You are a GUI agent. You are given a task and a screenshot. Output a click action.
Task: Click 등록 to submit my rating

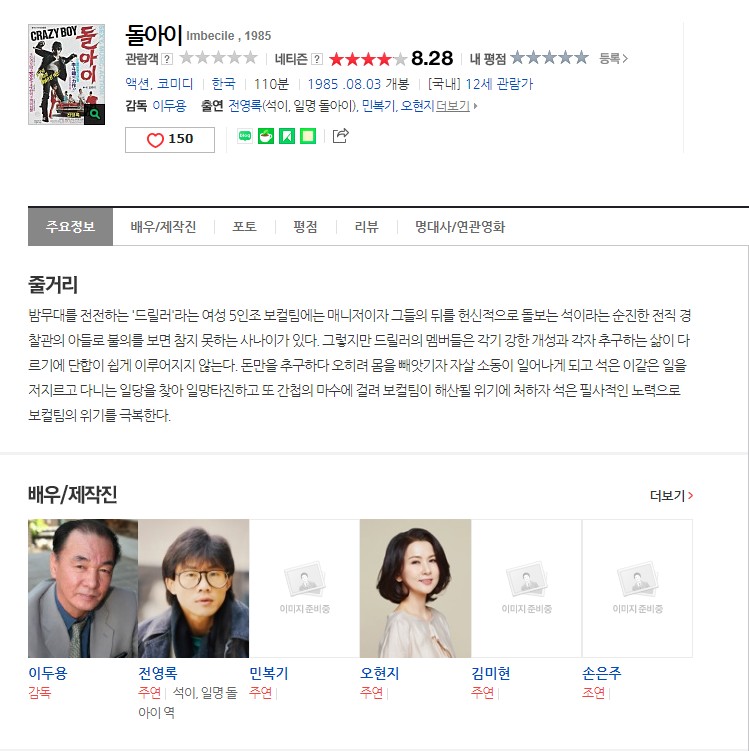pos(613,58)
